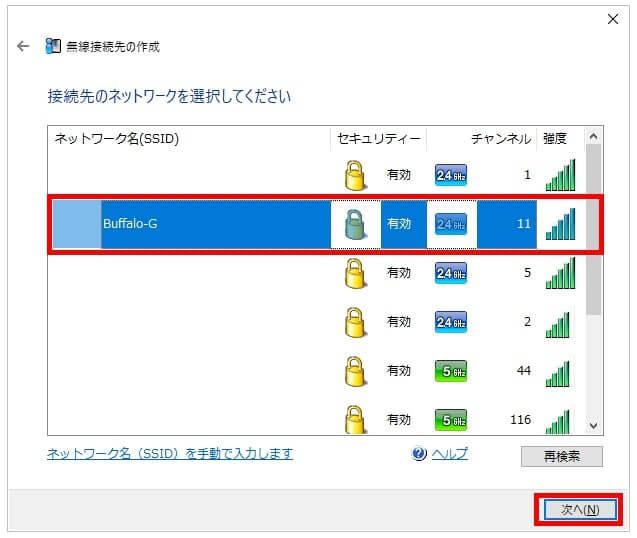The image size is (637, 538).
Task: Click the padlock icon in channel 5 row
Action: point(355,273)
